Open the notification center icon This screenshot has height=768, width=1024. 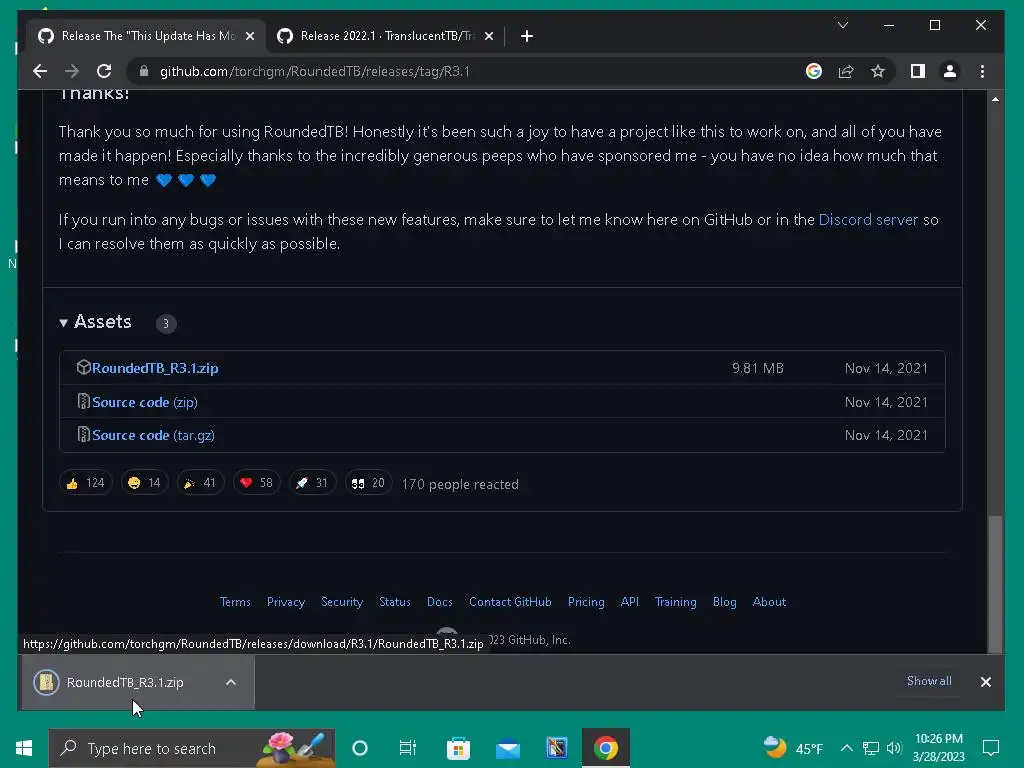[991, 748]
